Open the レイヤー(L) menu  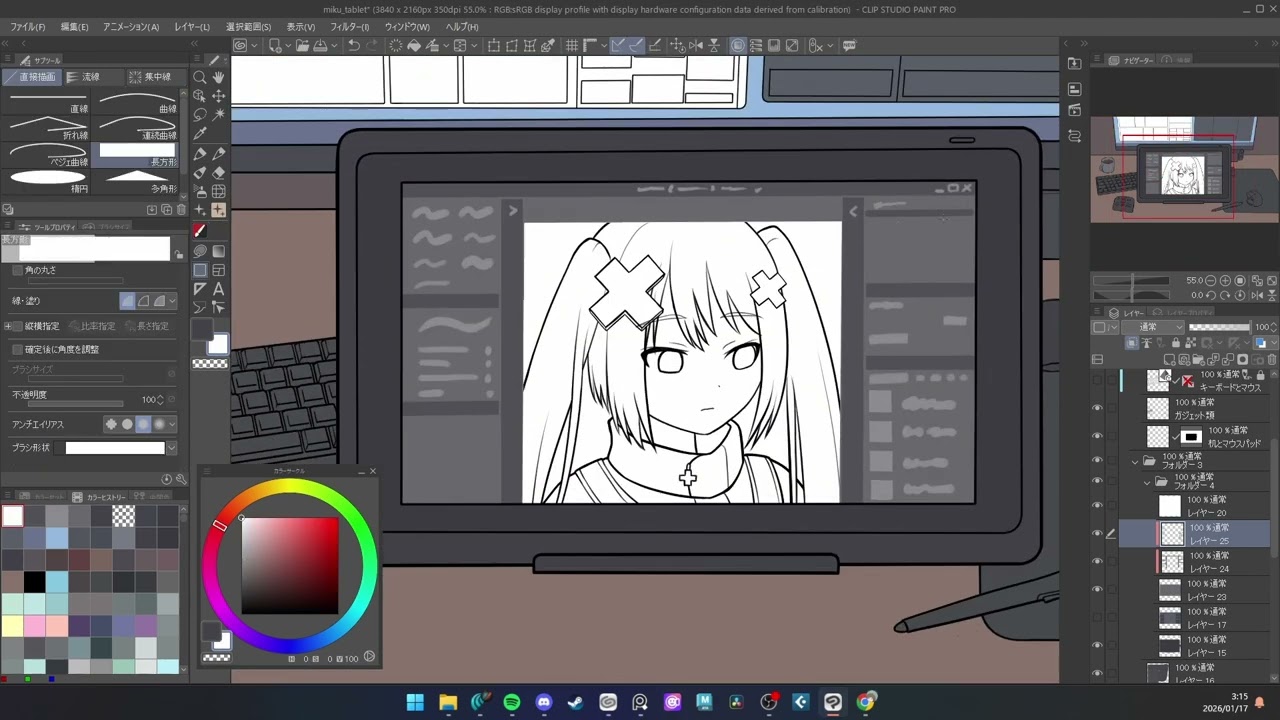pyautogui.click(x=192, y=27)
